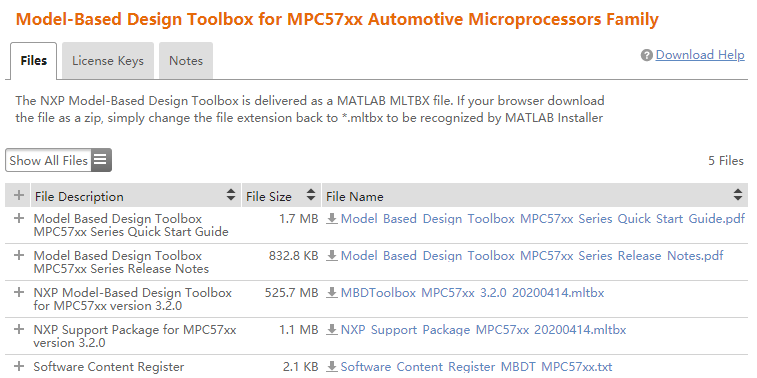Expand the Software Content Register row
This screenshot has height=378, width=757.
tap(19, 366)
